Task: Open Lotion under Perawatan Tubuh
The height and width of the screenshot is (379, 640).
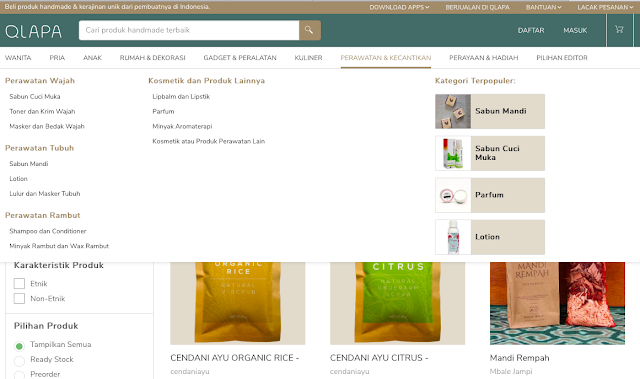Action: pyautogui.click(x=18, y=179)
